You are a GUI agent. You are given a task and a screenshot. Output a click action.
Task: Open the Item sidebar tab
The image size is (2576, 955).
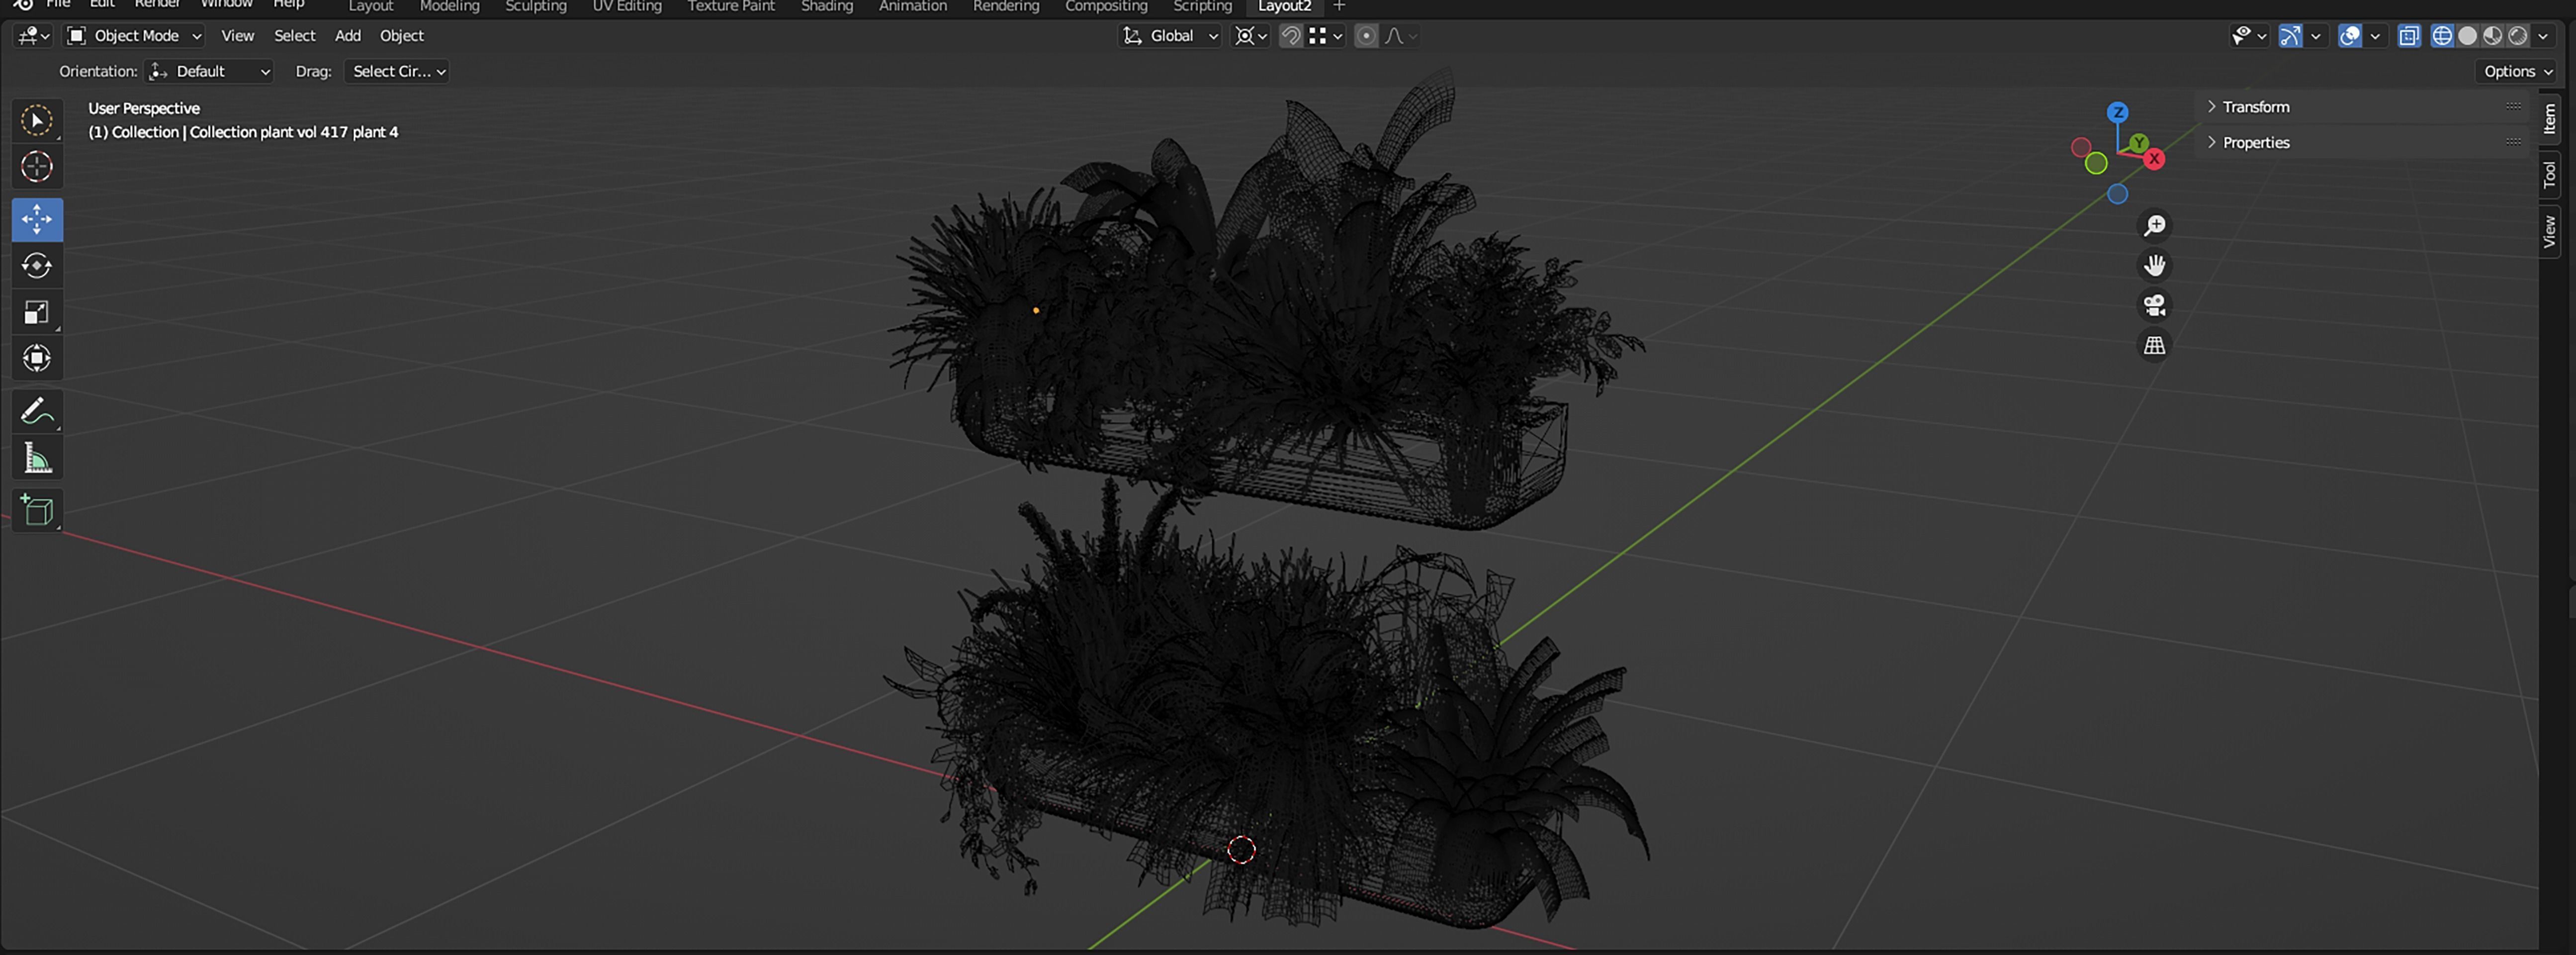[2549, 120]
